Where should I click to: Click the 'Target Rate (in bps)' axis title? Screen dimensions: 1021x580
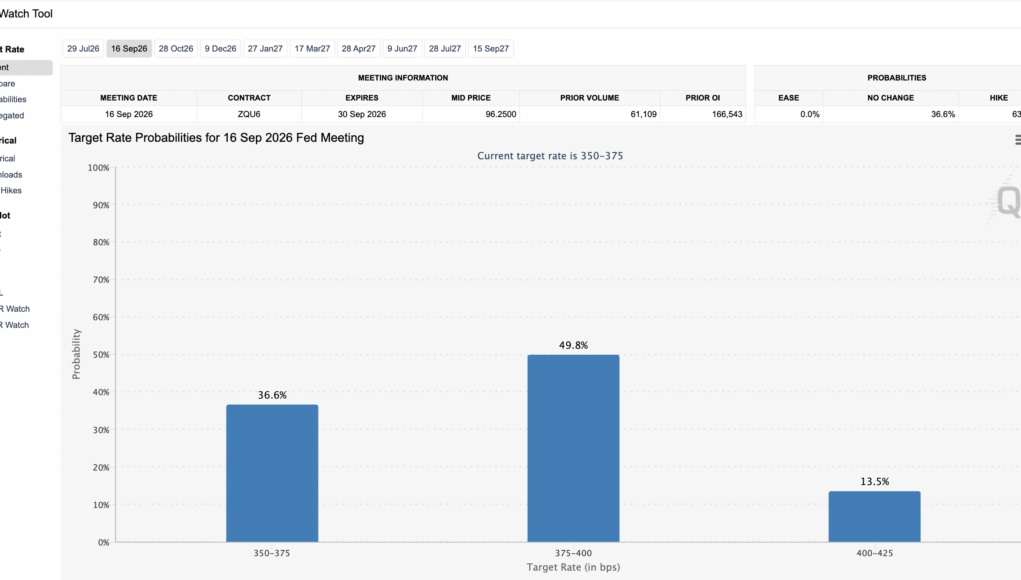point(573,567)
